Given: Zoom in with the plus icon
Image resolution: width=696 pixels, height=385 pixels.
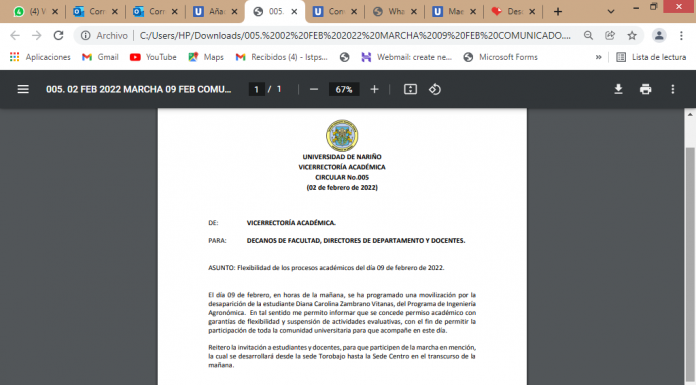Looking at the screenshot, I should 374,89.
